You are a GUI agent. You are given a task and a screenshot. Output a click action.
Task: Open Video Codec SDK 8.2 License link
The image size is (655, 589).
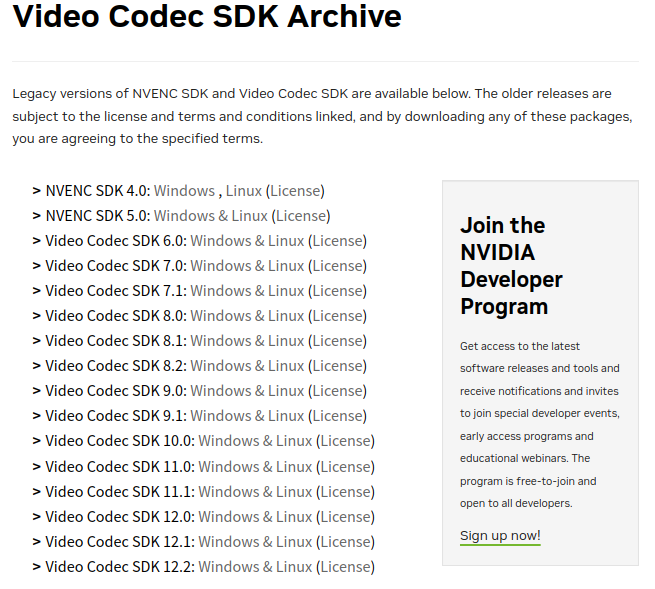click(338, 366)
